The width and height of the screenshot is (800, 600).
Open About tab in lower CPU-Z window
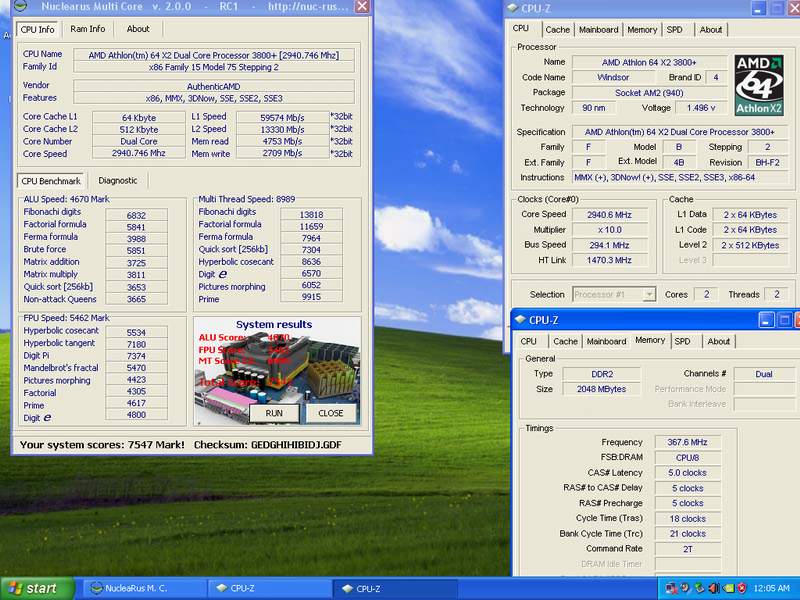(718, 341)
